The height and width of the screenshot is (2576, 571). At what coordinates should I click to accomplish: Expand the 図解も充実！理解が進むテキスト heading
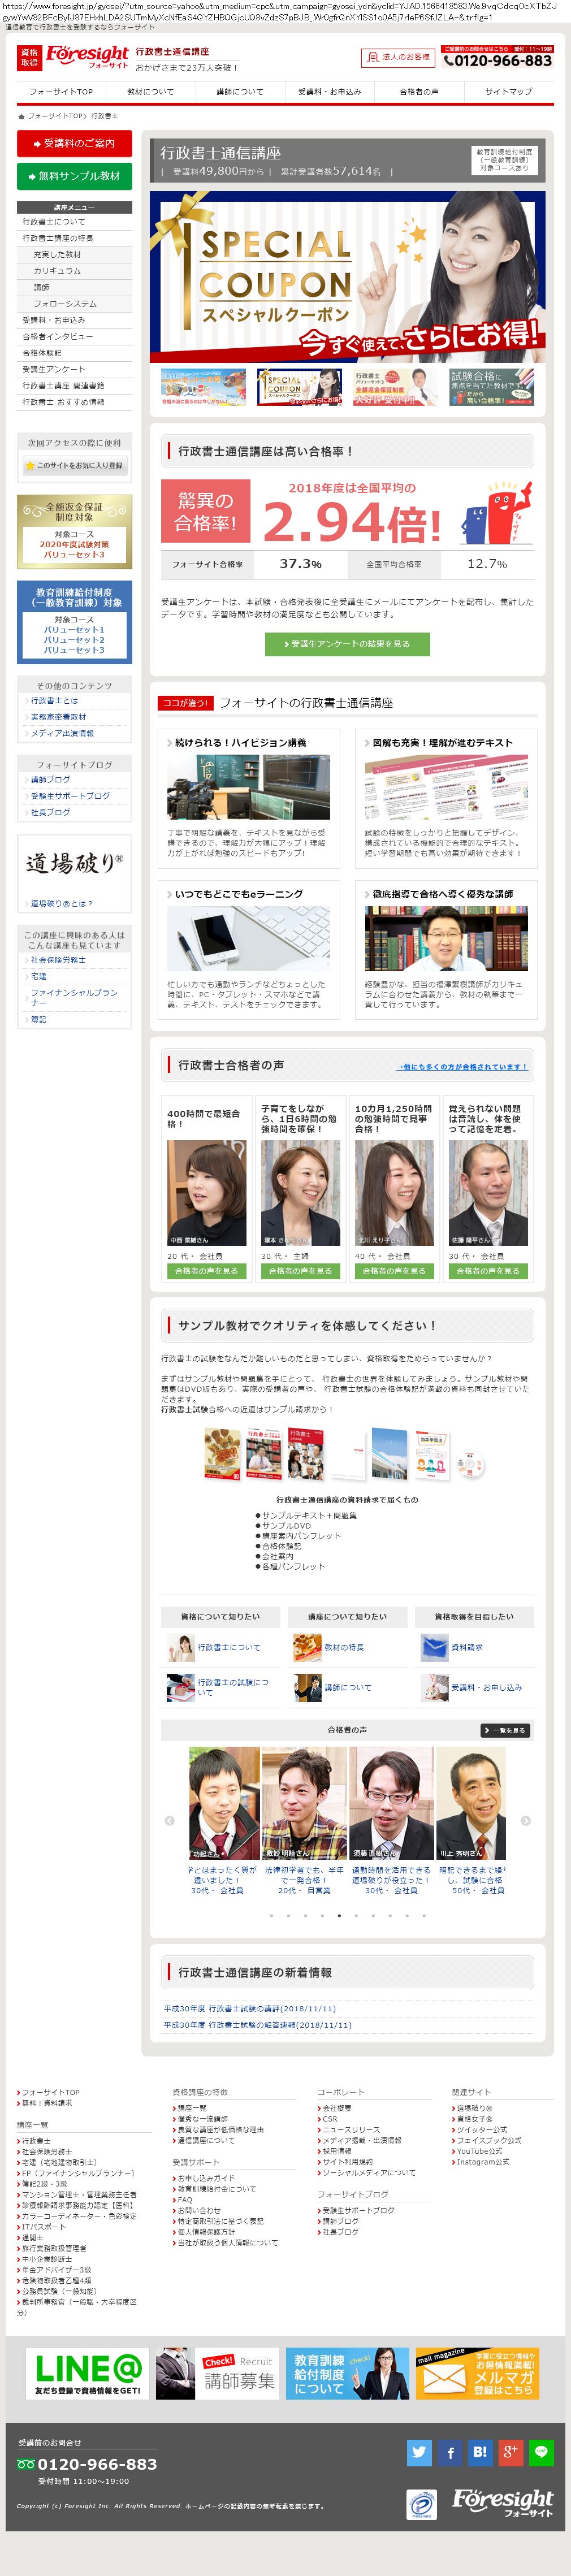[x=441, y=743]
